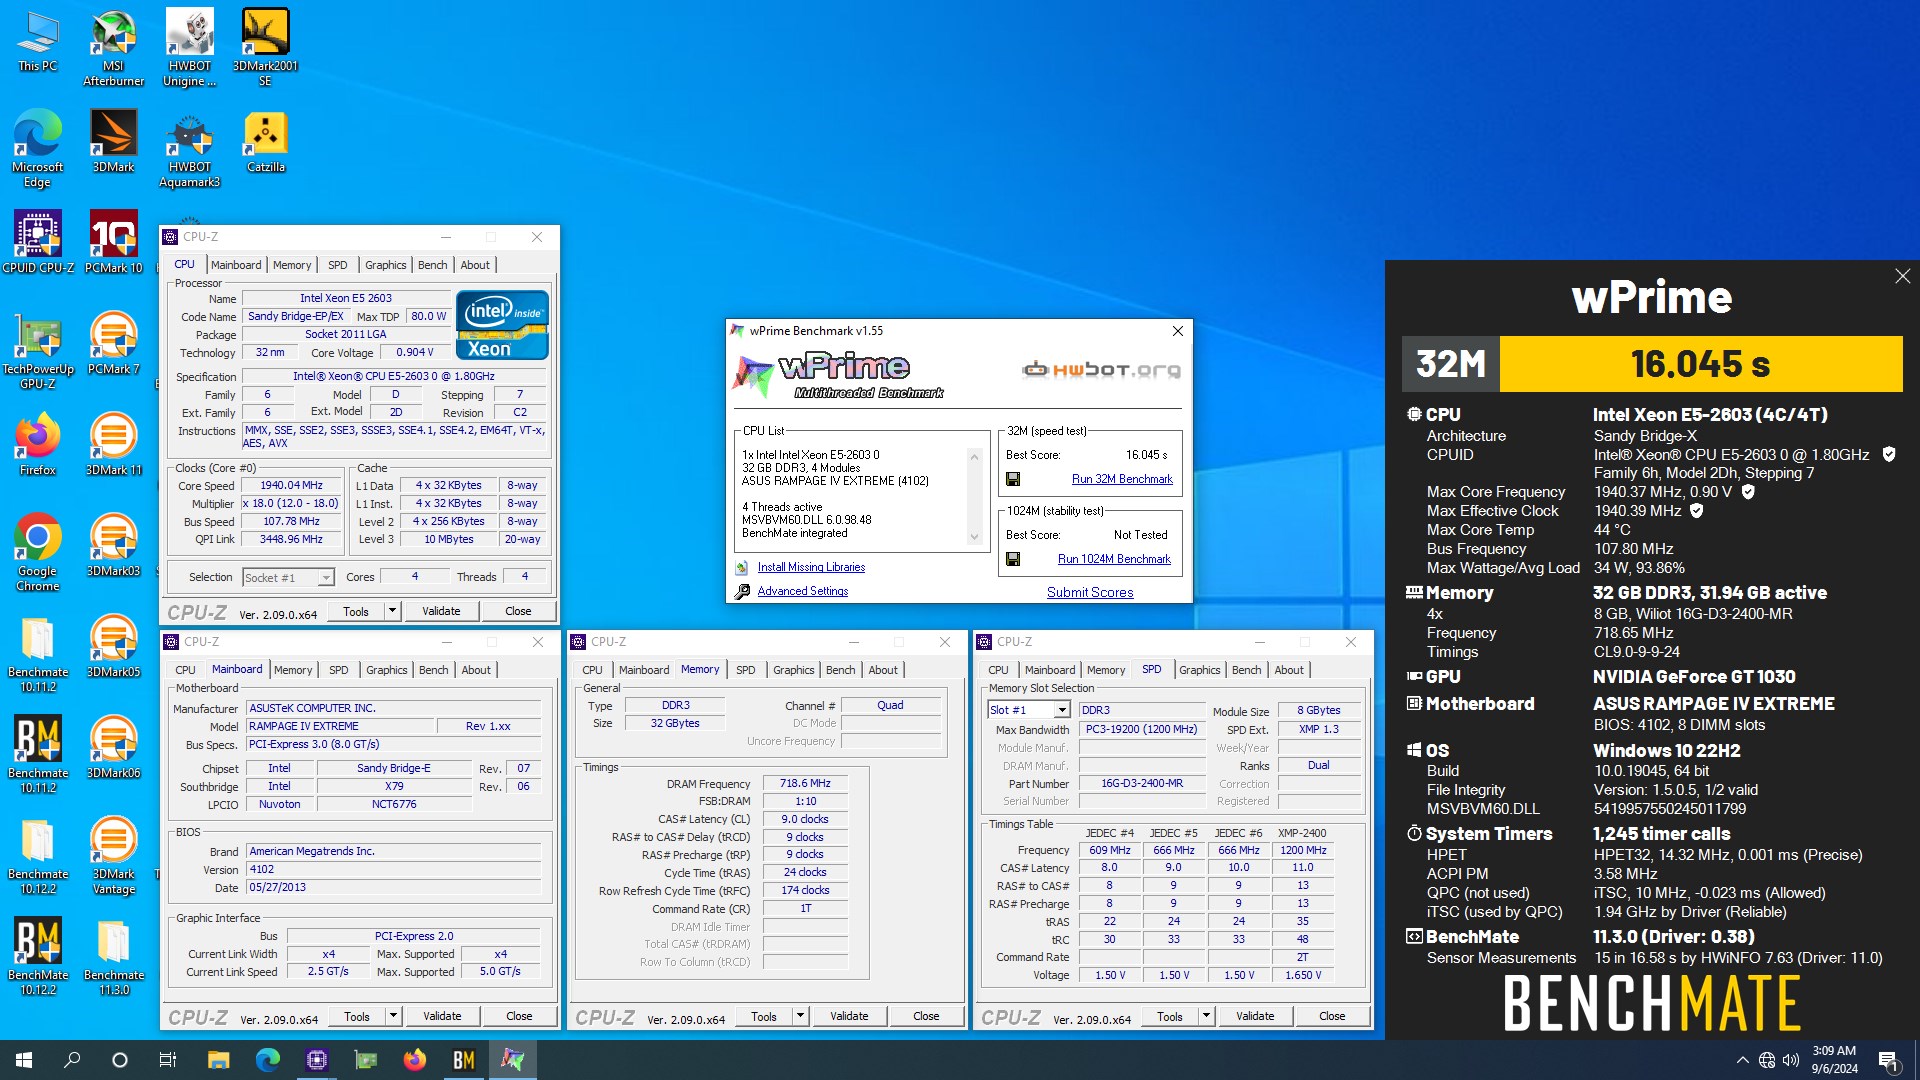Expand Tools dropdown arrow in CPU-Z Mainboard window
The image size is (1920, 1080).
(x=393, y=1015)
